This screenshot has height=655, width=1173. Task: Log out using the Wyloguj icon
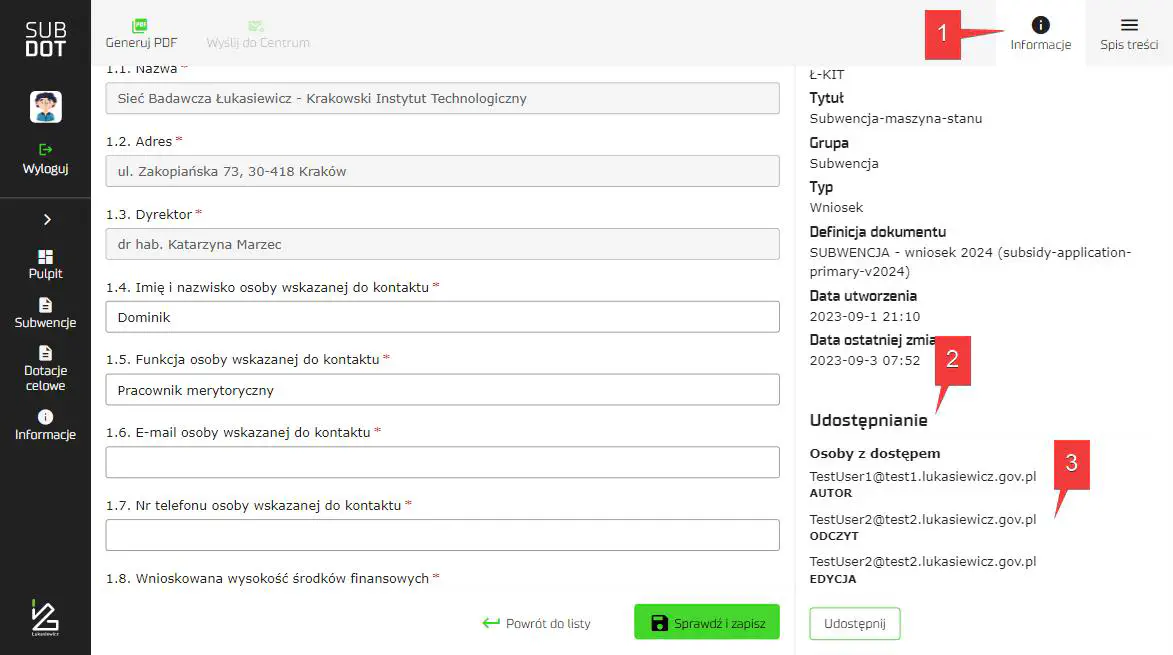pyautogui.click(x=45, y=150)
